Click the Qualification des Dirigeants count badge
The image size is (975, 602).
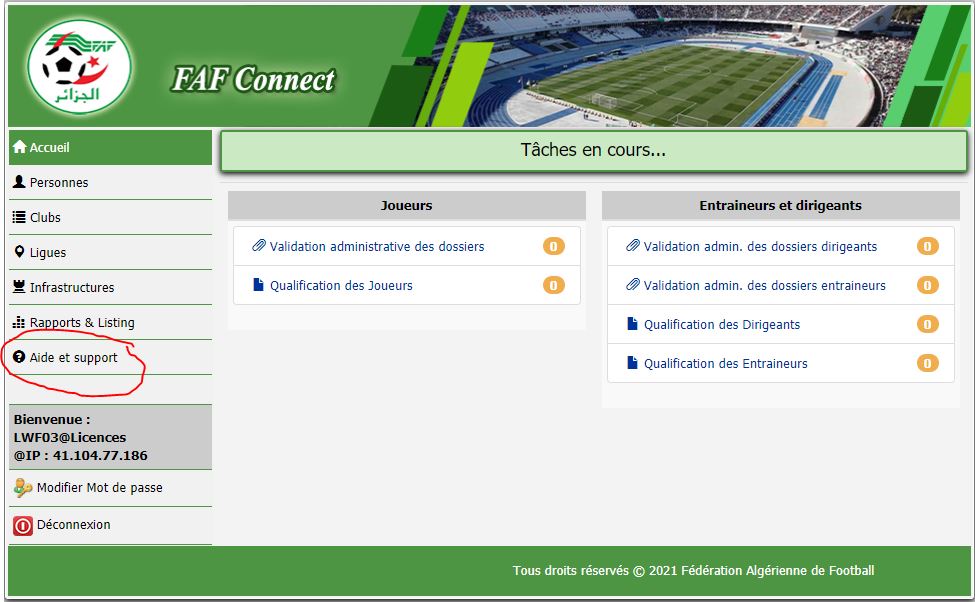pyautogui.click(x=927, y=324)
